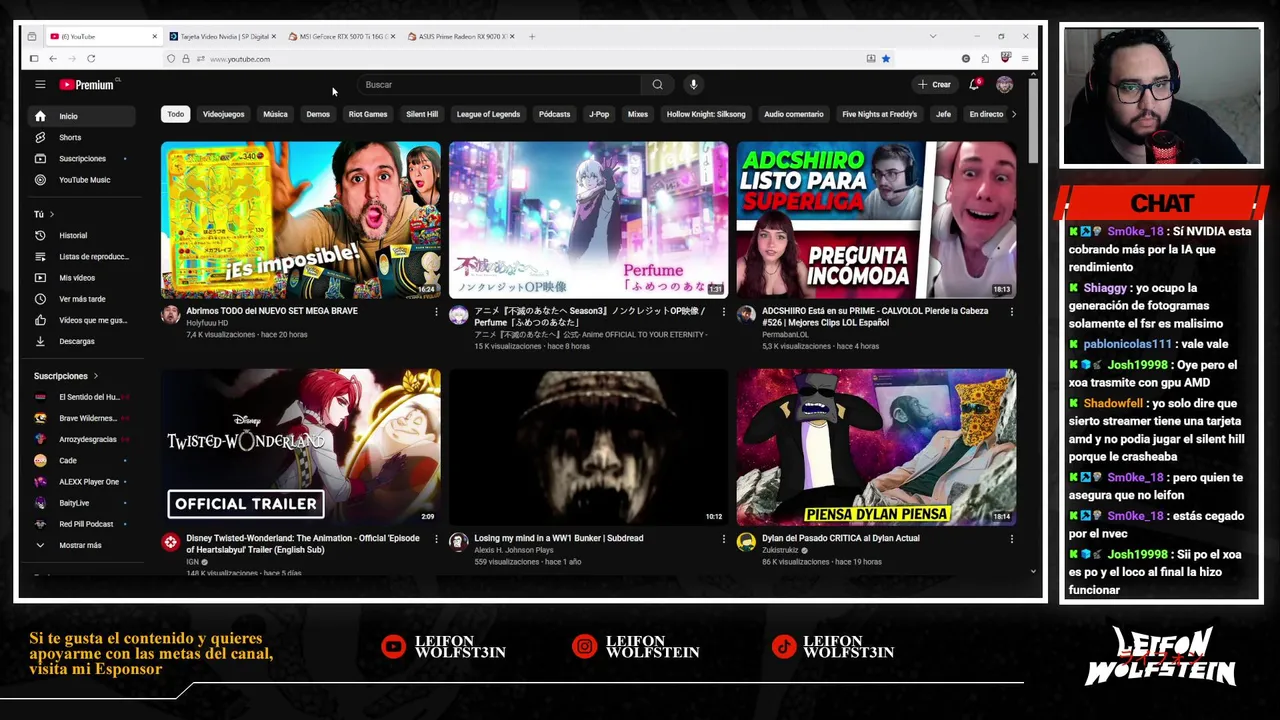
Task: Open Mis vídeos in the sidebar
Action: (83, 278)
